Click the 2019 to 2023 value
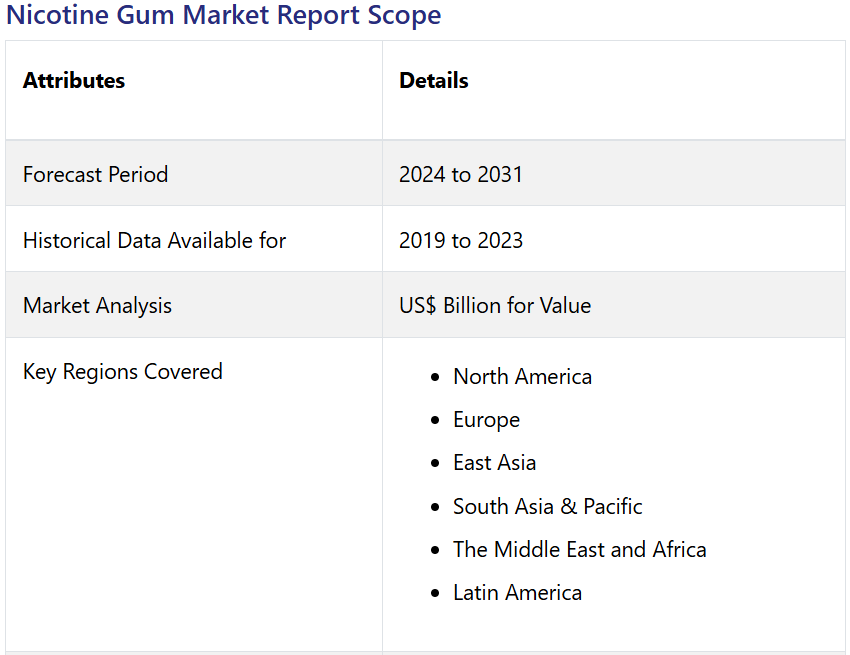 (x=461, y=240)
